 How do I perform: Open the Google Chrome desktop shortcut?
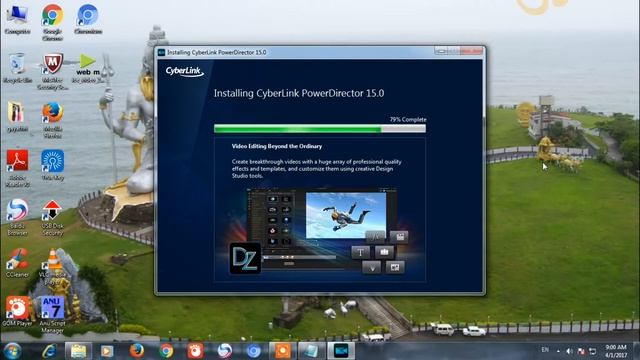52,22
